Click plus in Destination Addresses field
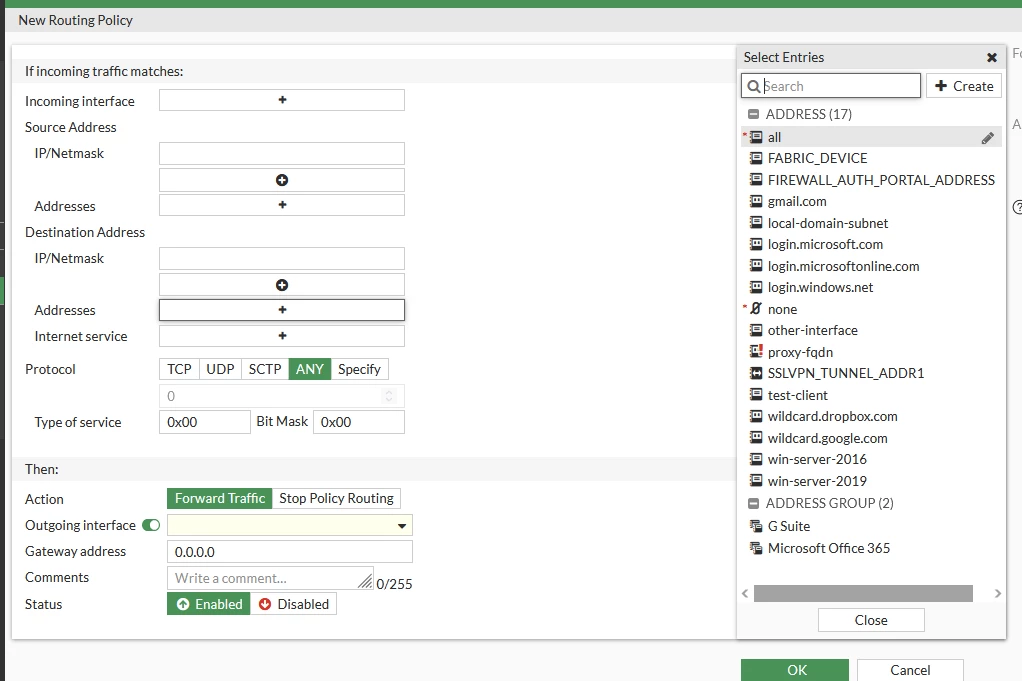 pos(282,310)
